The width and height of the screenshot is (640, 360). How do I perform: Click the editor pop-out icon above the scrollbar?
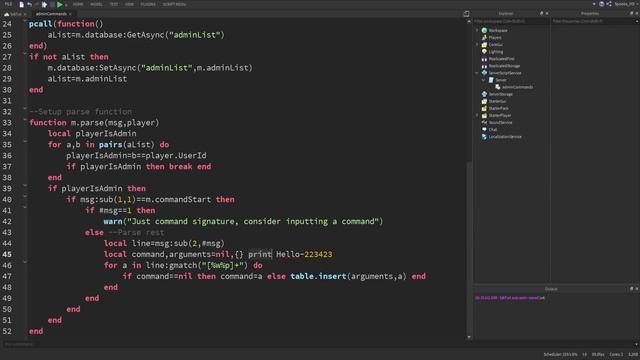click(x=466, y=13)
